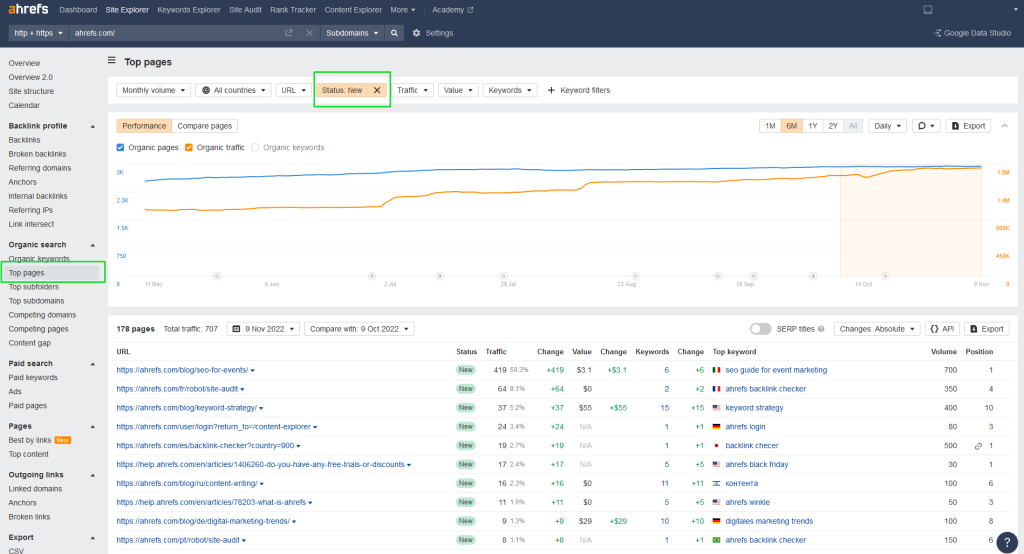Viewport: 1024px width, 554px height.
Task: Open the help question mark bubble
Action: coord(1007,542)
